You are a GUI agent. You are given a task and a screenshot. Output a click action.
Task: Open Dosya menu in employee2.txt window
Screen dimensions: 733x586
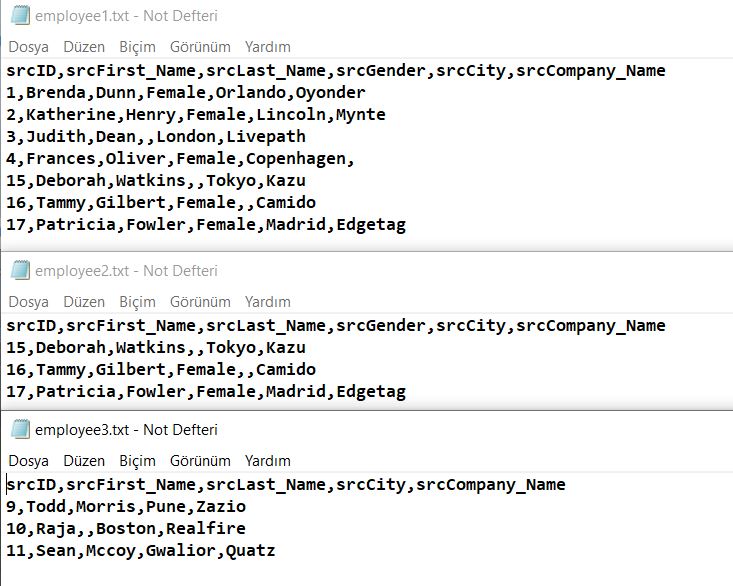coord(29,302)
